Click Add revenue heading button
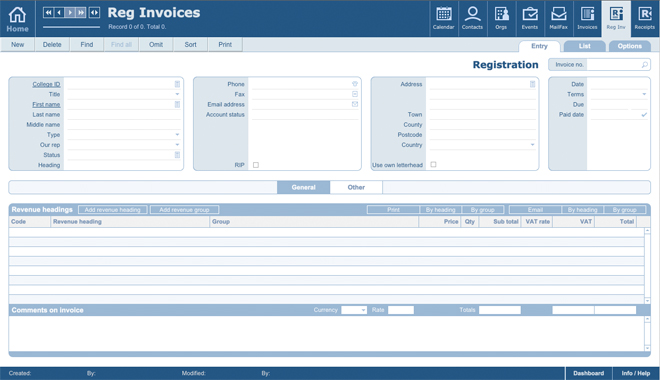 [x=112, y=210]
